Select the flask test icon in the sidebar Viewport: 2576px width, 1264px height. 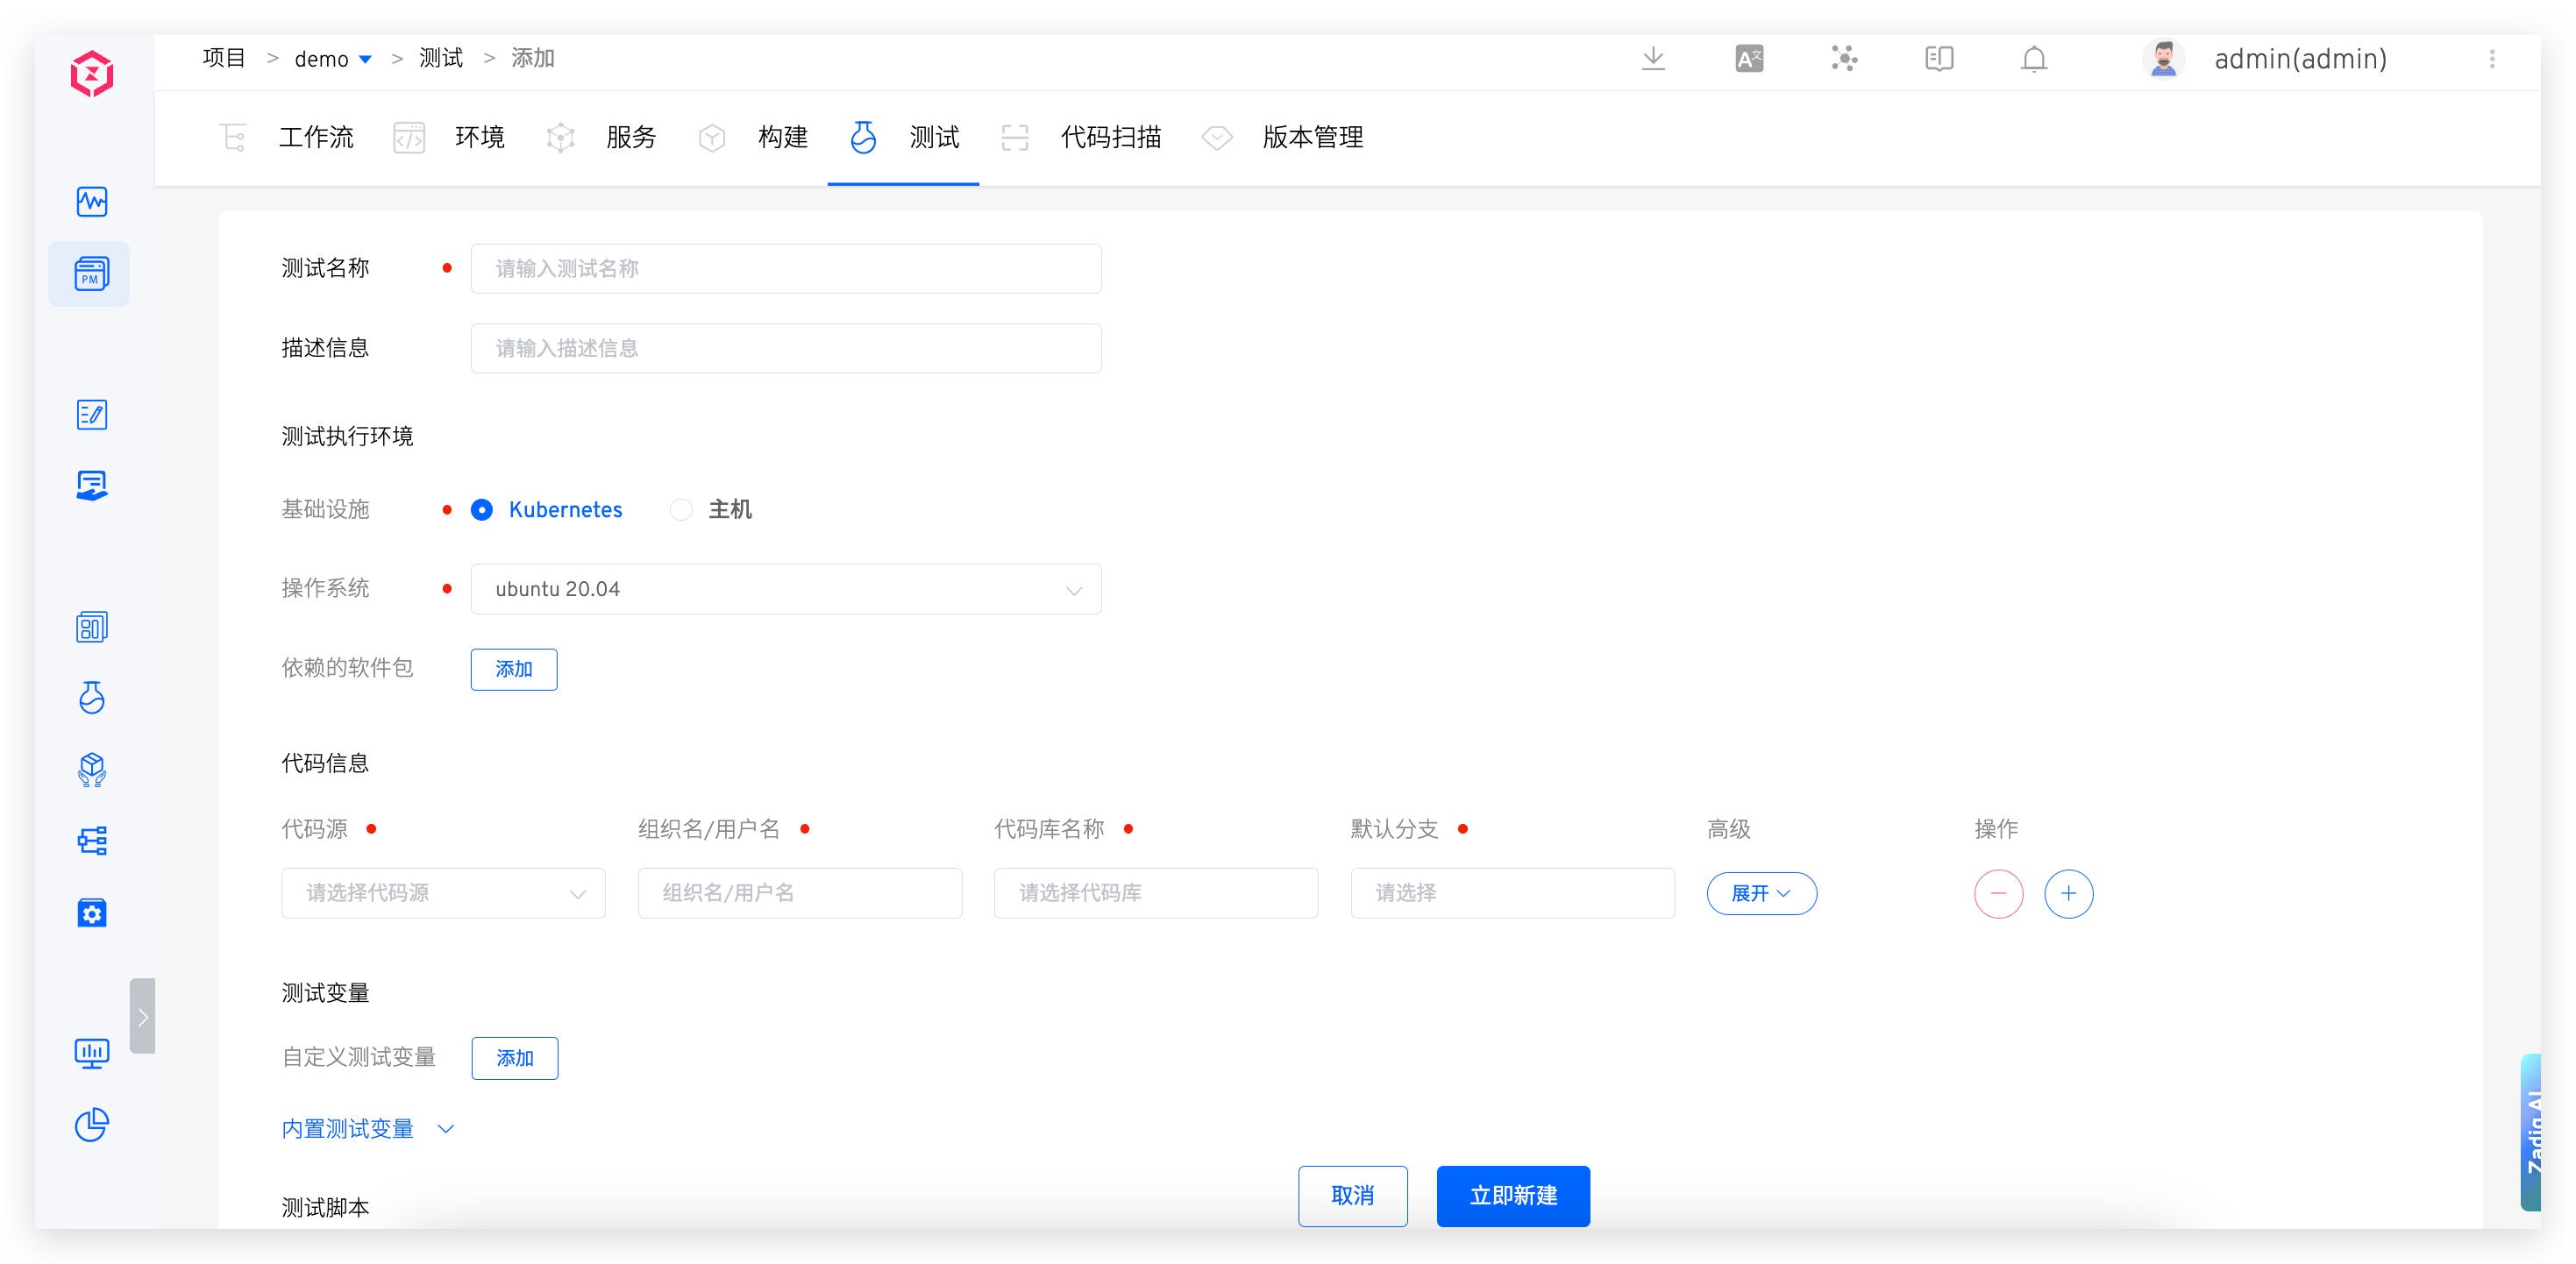91,698
